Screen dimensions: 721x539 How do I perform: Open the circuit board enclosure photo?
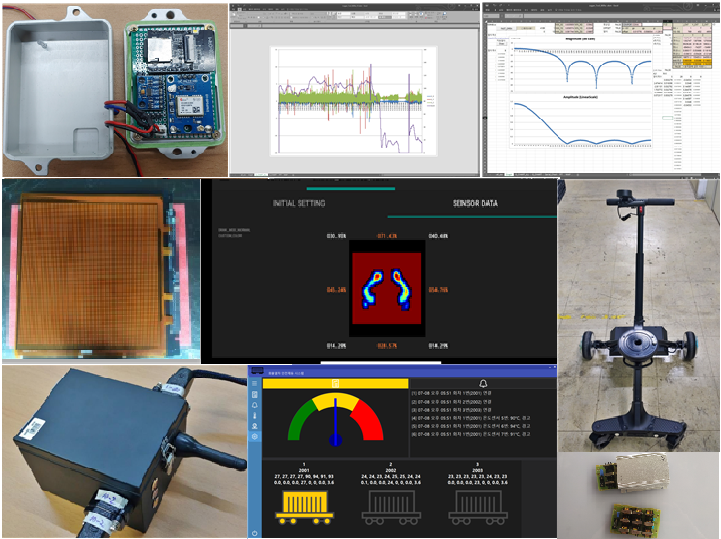coord(114,84)
